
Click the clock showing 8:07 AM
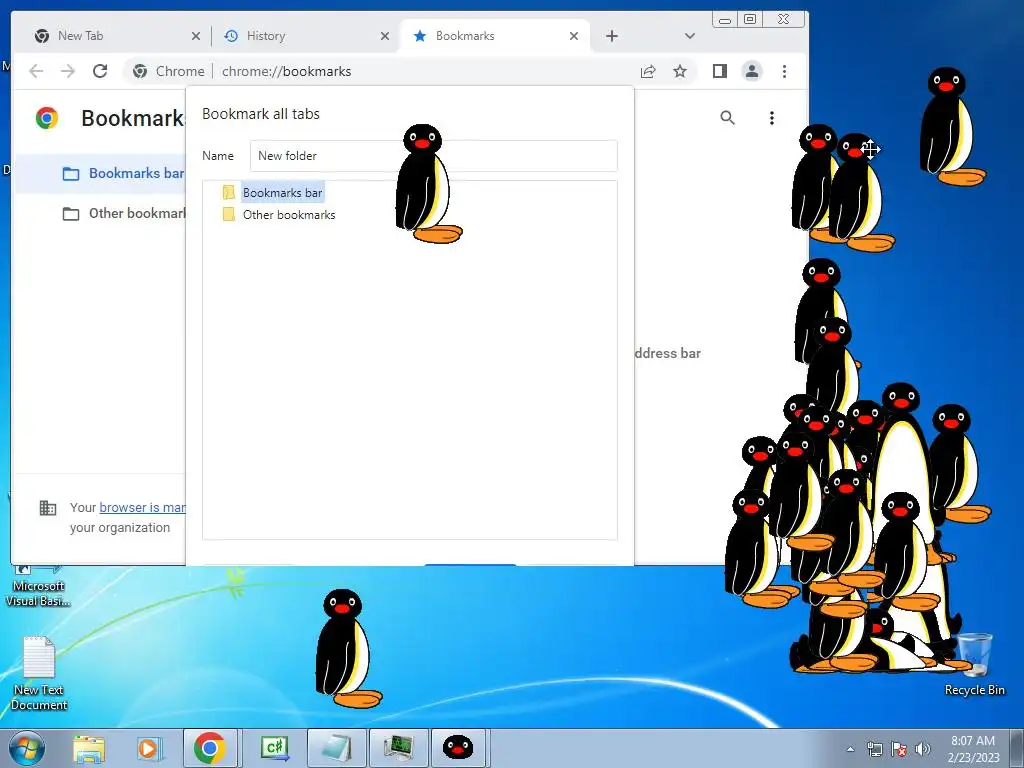point(973,748)
